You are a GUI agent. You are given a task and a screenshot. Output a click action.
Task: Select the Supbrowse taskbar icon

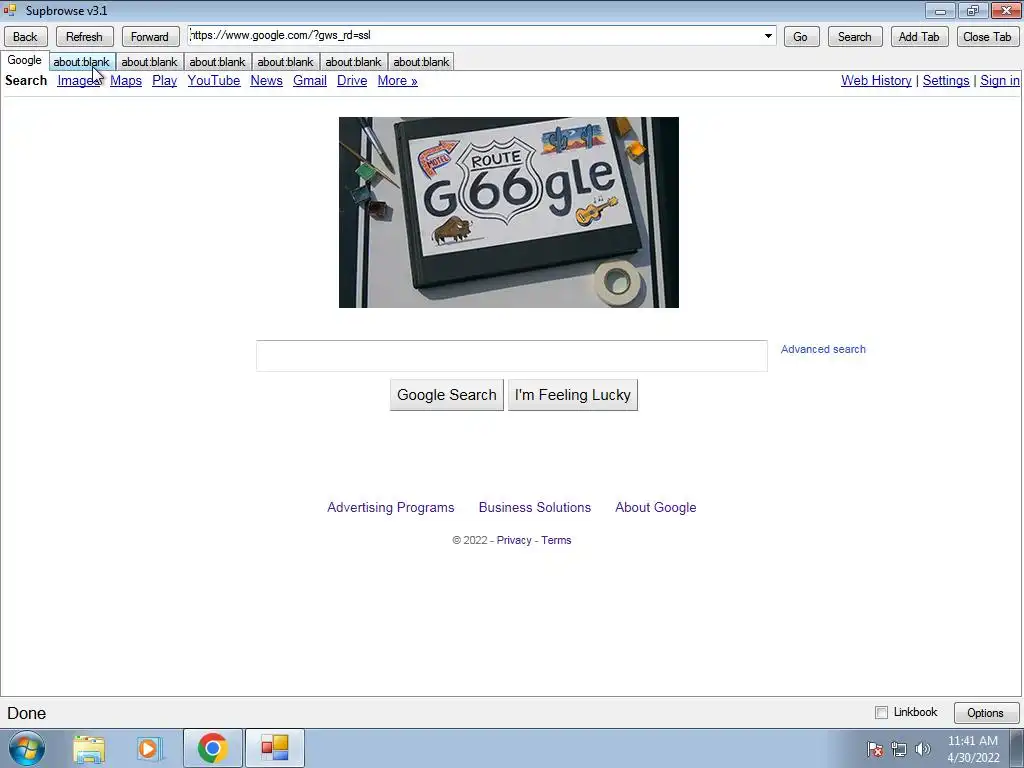275,748
